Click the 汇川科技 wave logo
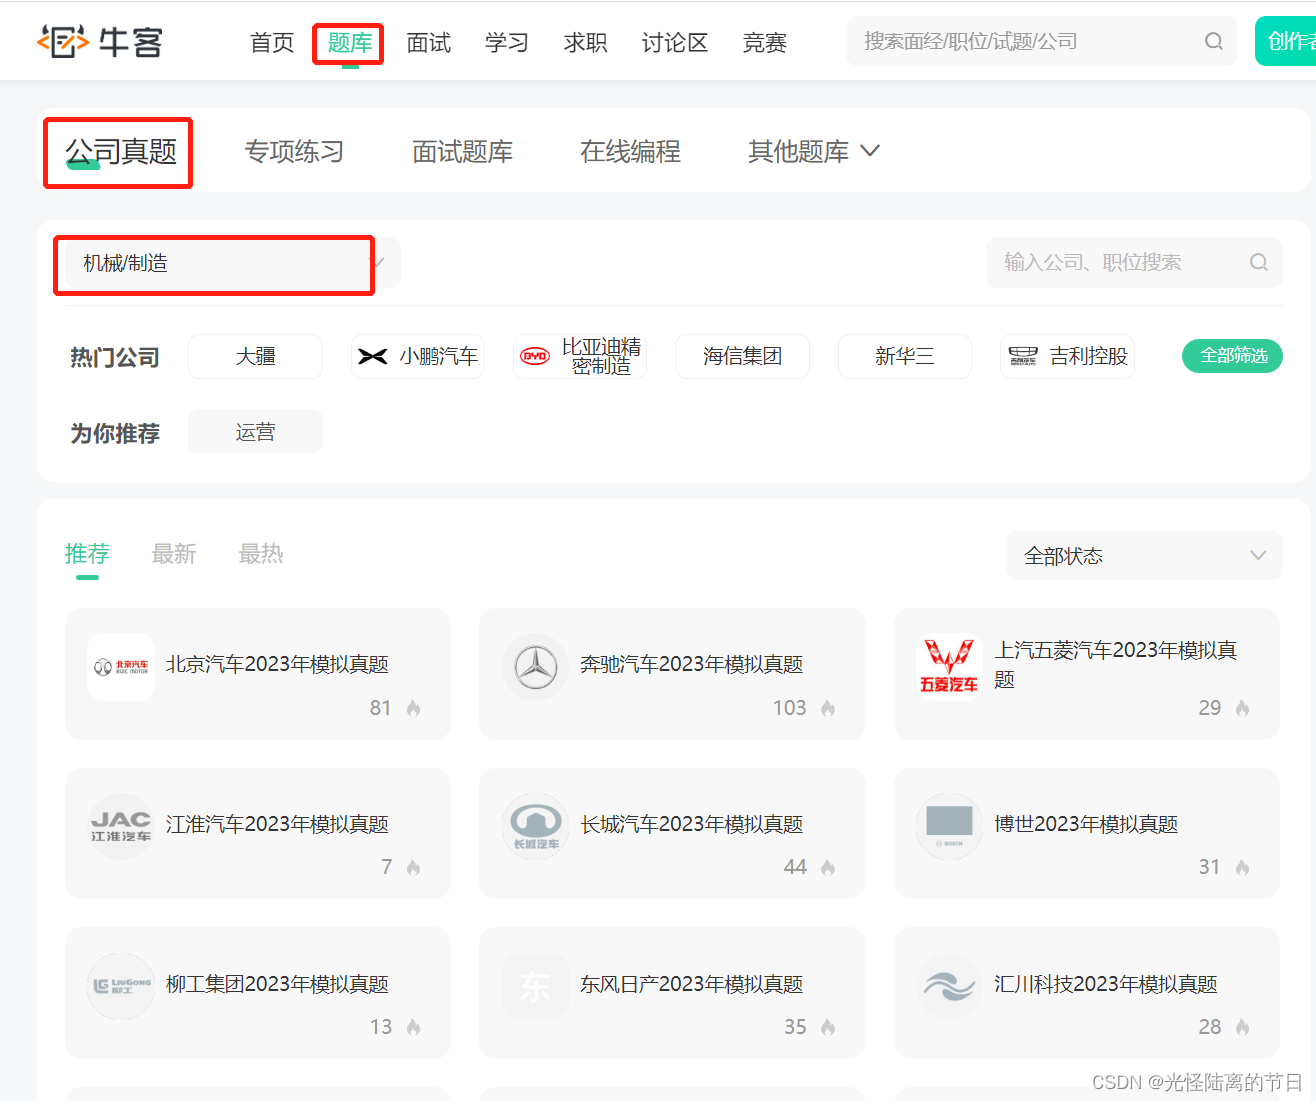The height and width of the screenshot is (1101, 1316). pos(949,986)
